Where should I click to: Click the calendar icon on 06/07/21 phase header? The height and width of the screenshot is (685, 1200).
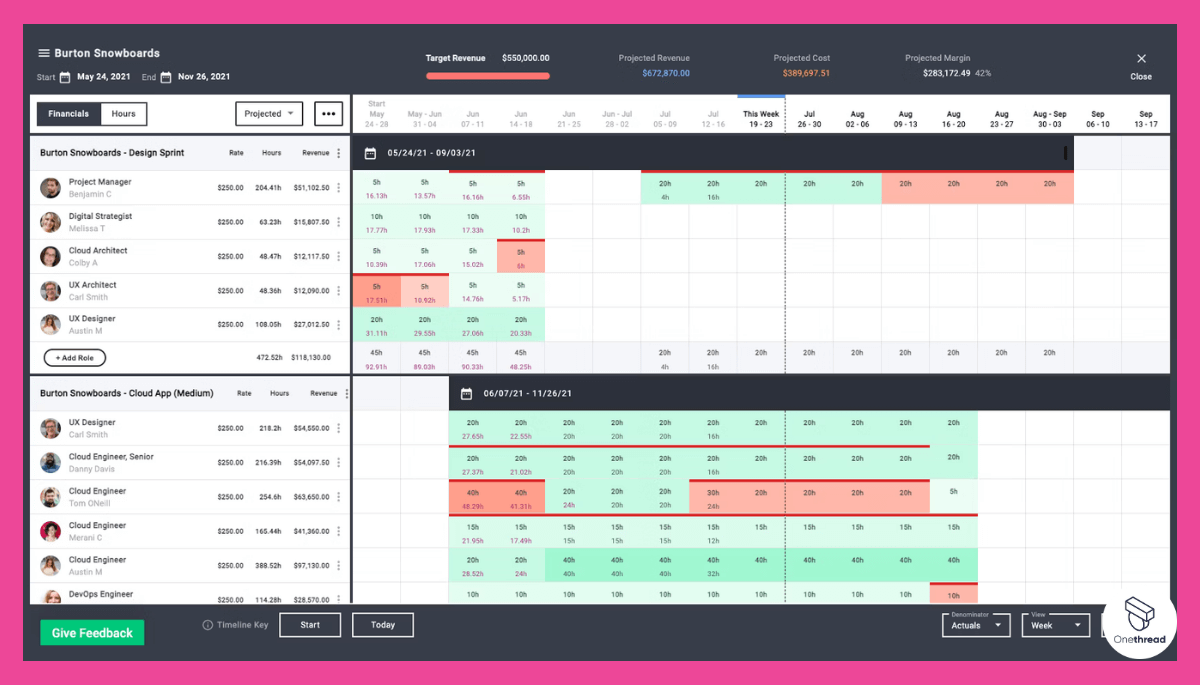(x=466, y=393)
